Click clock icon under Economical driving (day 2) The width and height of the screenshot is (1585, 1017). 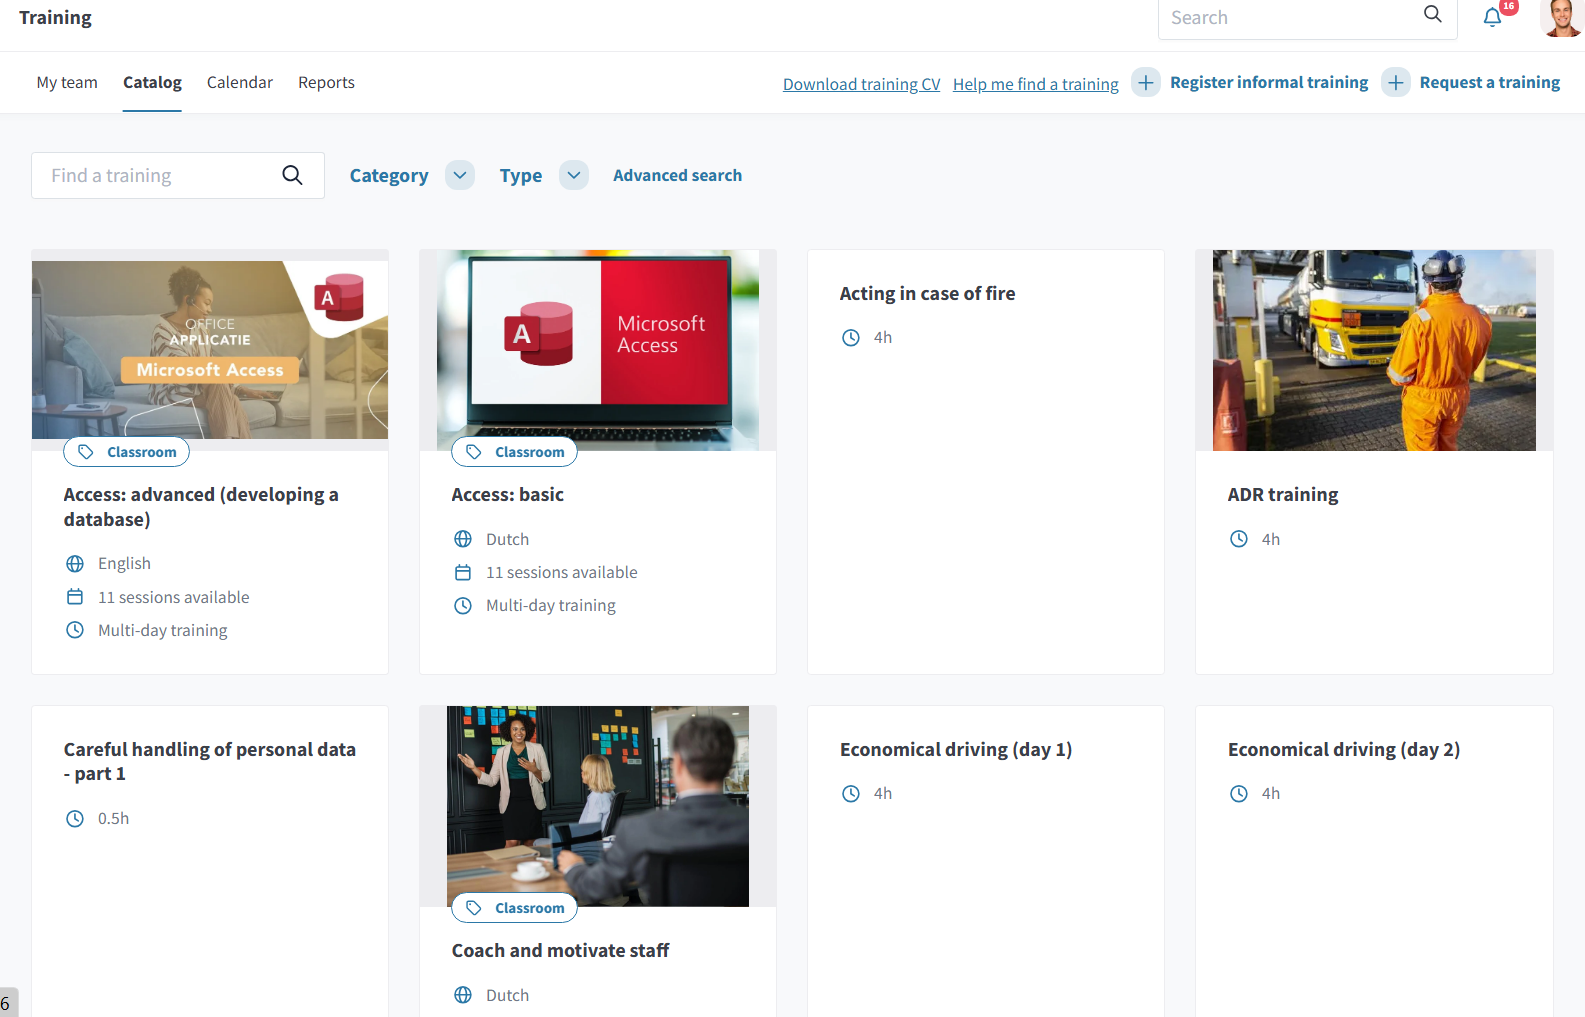tap(1239, 794)
